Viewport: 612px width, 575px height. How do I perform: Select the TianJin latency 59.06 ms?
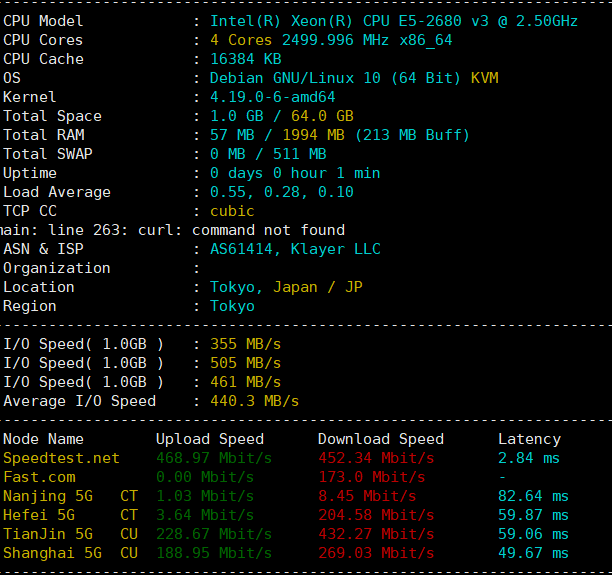(534, 534)
